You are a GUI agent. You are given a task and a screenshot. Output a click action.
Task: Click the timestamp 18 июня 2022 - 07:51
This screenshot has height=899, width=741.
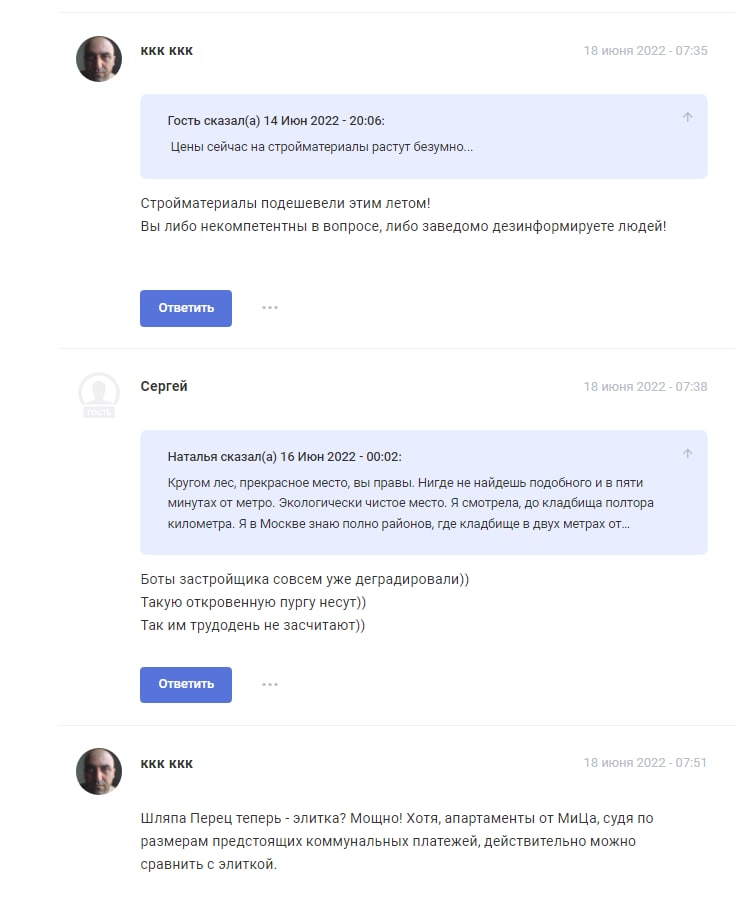pos(645,763)
